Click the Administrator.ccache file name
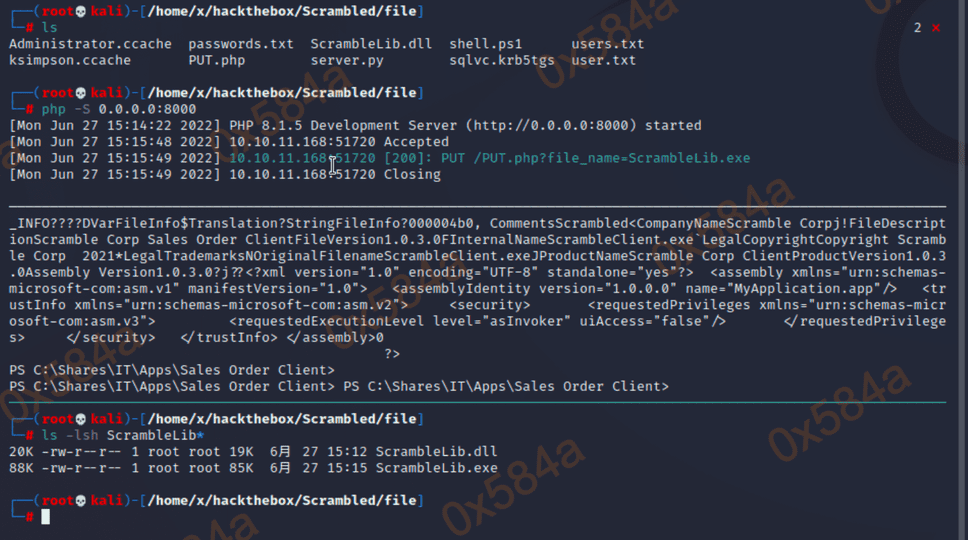This screenshot has width=968, height=540. click(90, 44)
